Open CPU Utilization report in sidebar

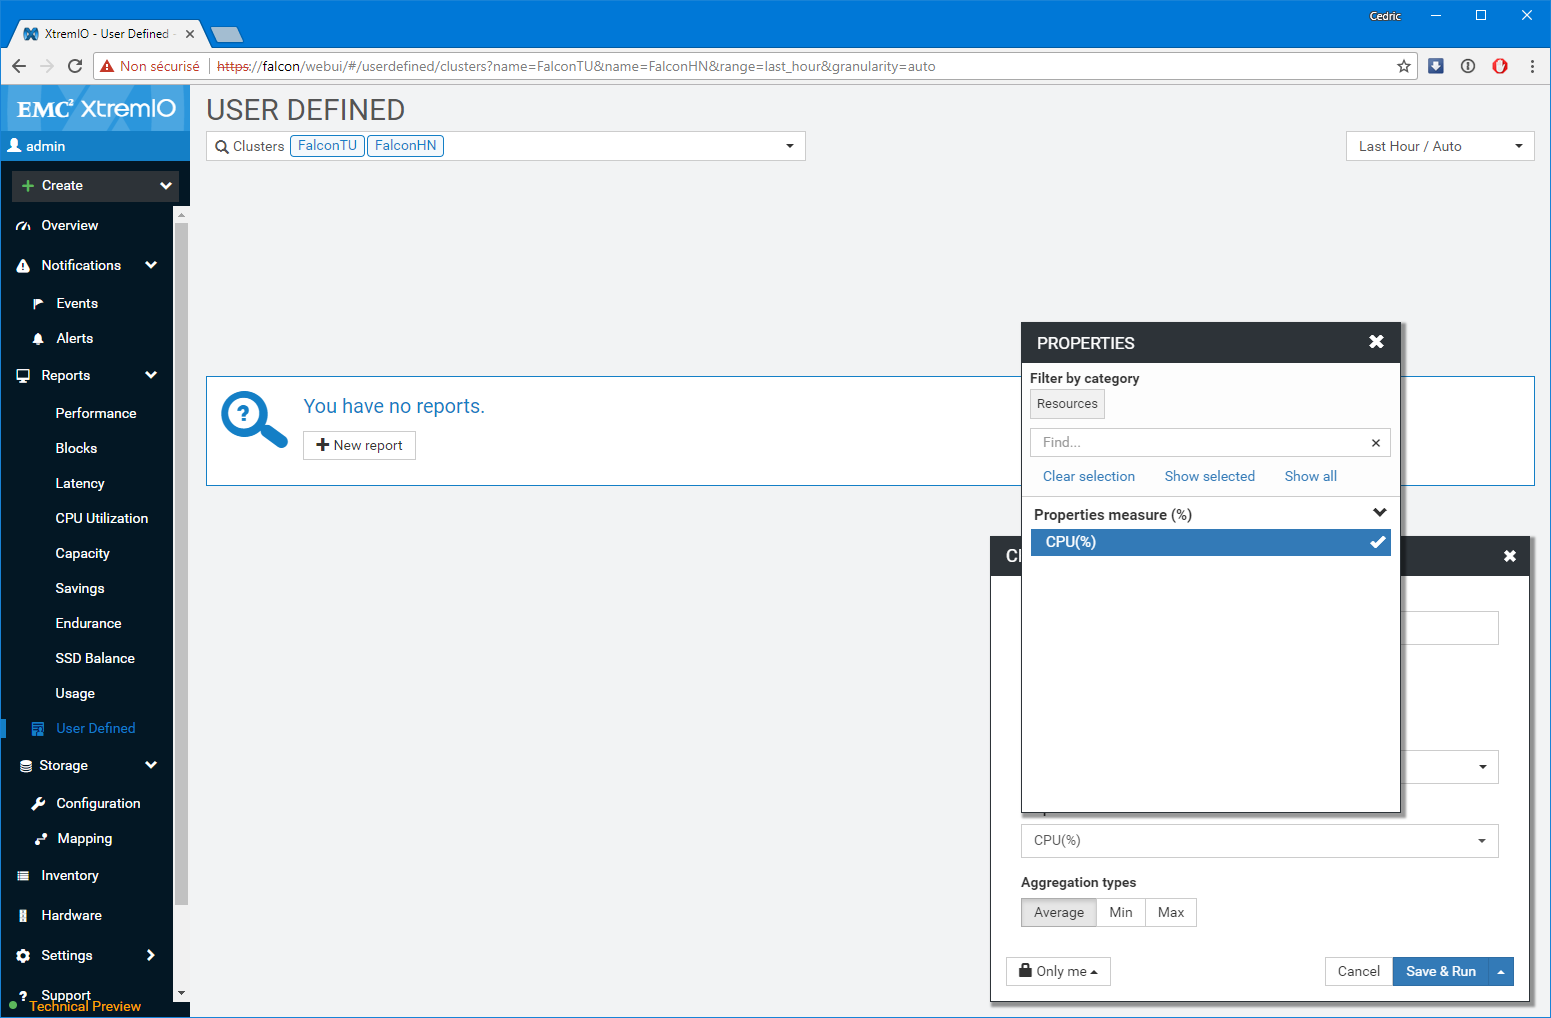tap(101, 518)
